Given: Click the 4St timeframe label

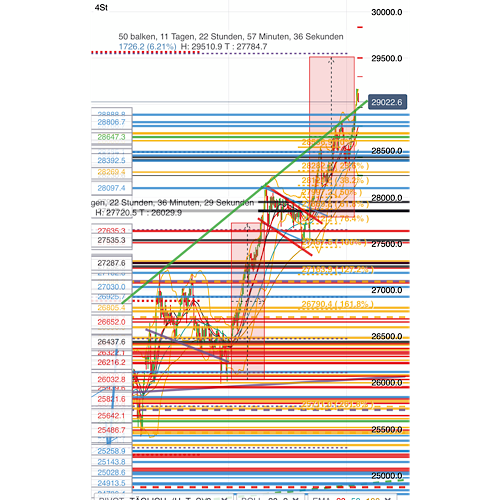Looking at the screenshot, I should pos(101,7).
